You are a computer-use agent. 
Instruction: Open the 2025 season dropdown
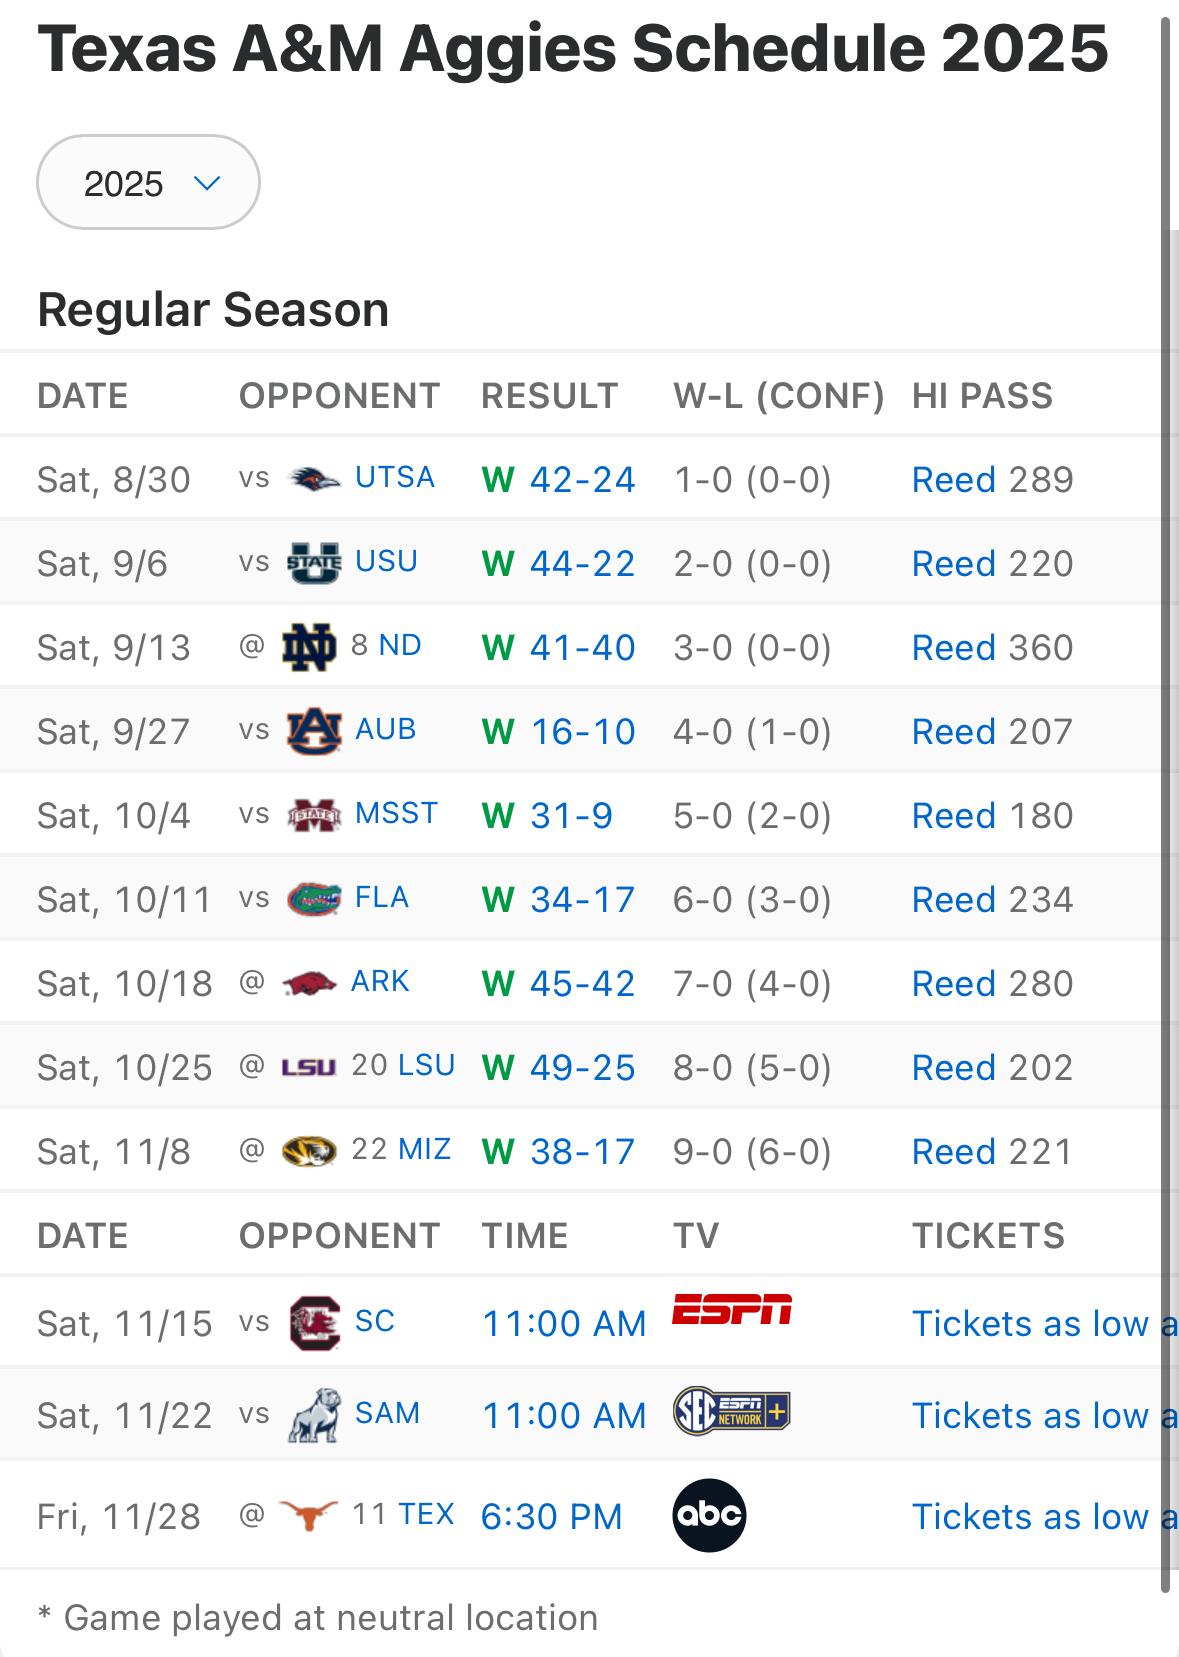[148, 183]
